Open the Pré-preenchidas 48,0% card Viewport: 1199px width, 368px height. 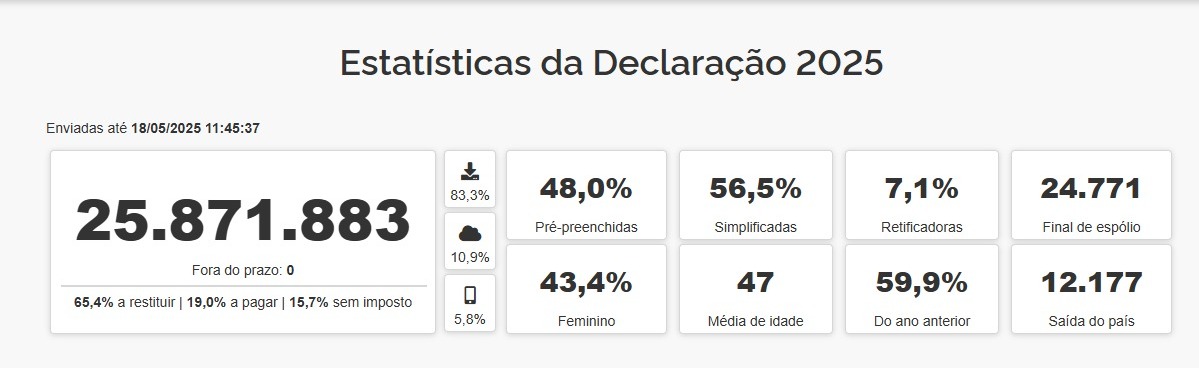pyautogui.click(x=587, y=195)
